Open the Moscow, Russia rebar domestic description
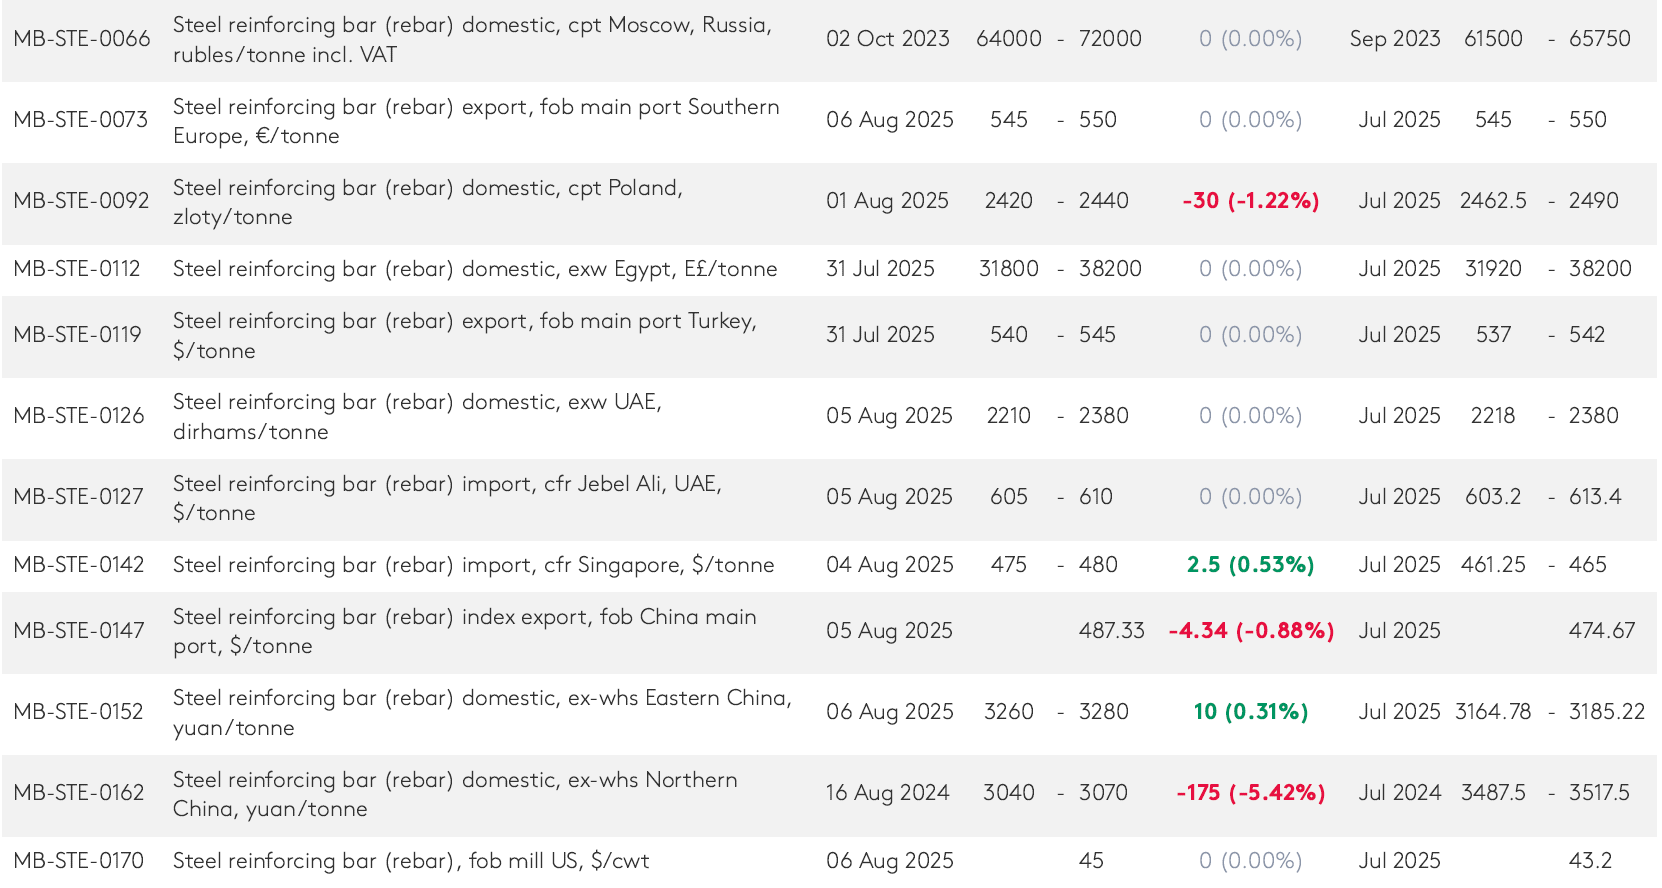The height and width of the screenshot is (888, 1662). click(x=472, y=40)
